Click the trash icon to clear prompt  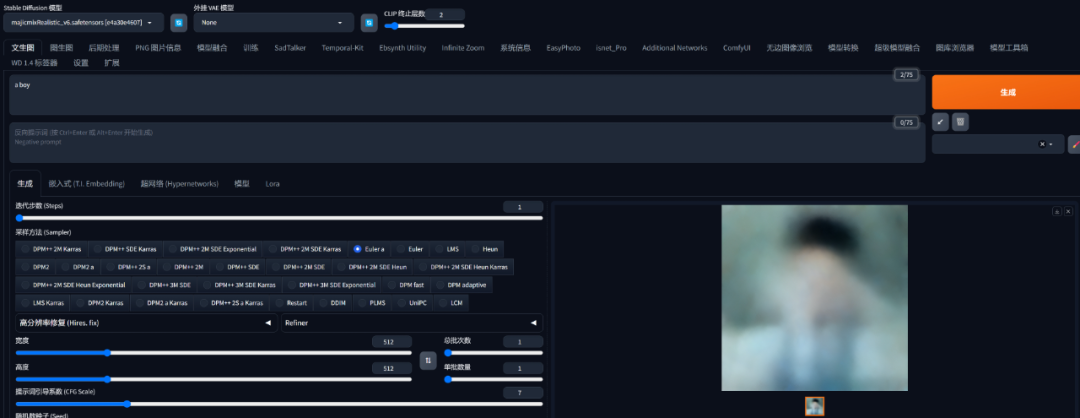(x=960, y=122)
